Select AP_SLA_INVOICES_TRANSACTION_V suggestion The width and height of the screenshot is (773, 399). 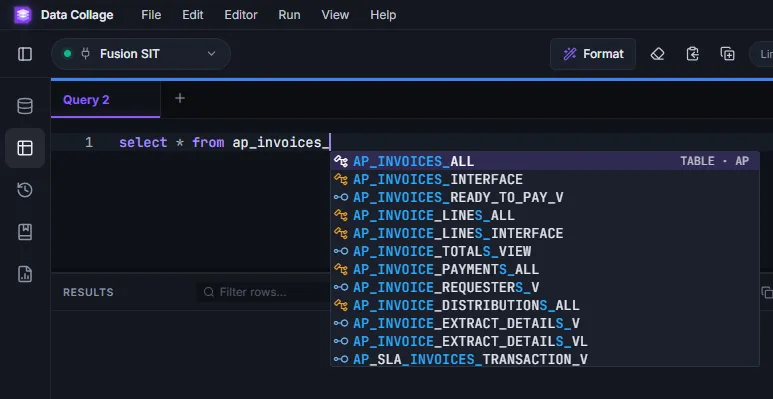pyautogui.click(x=545, y=359)
